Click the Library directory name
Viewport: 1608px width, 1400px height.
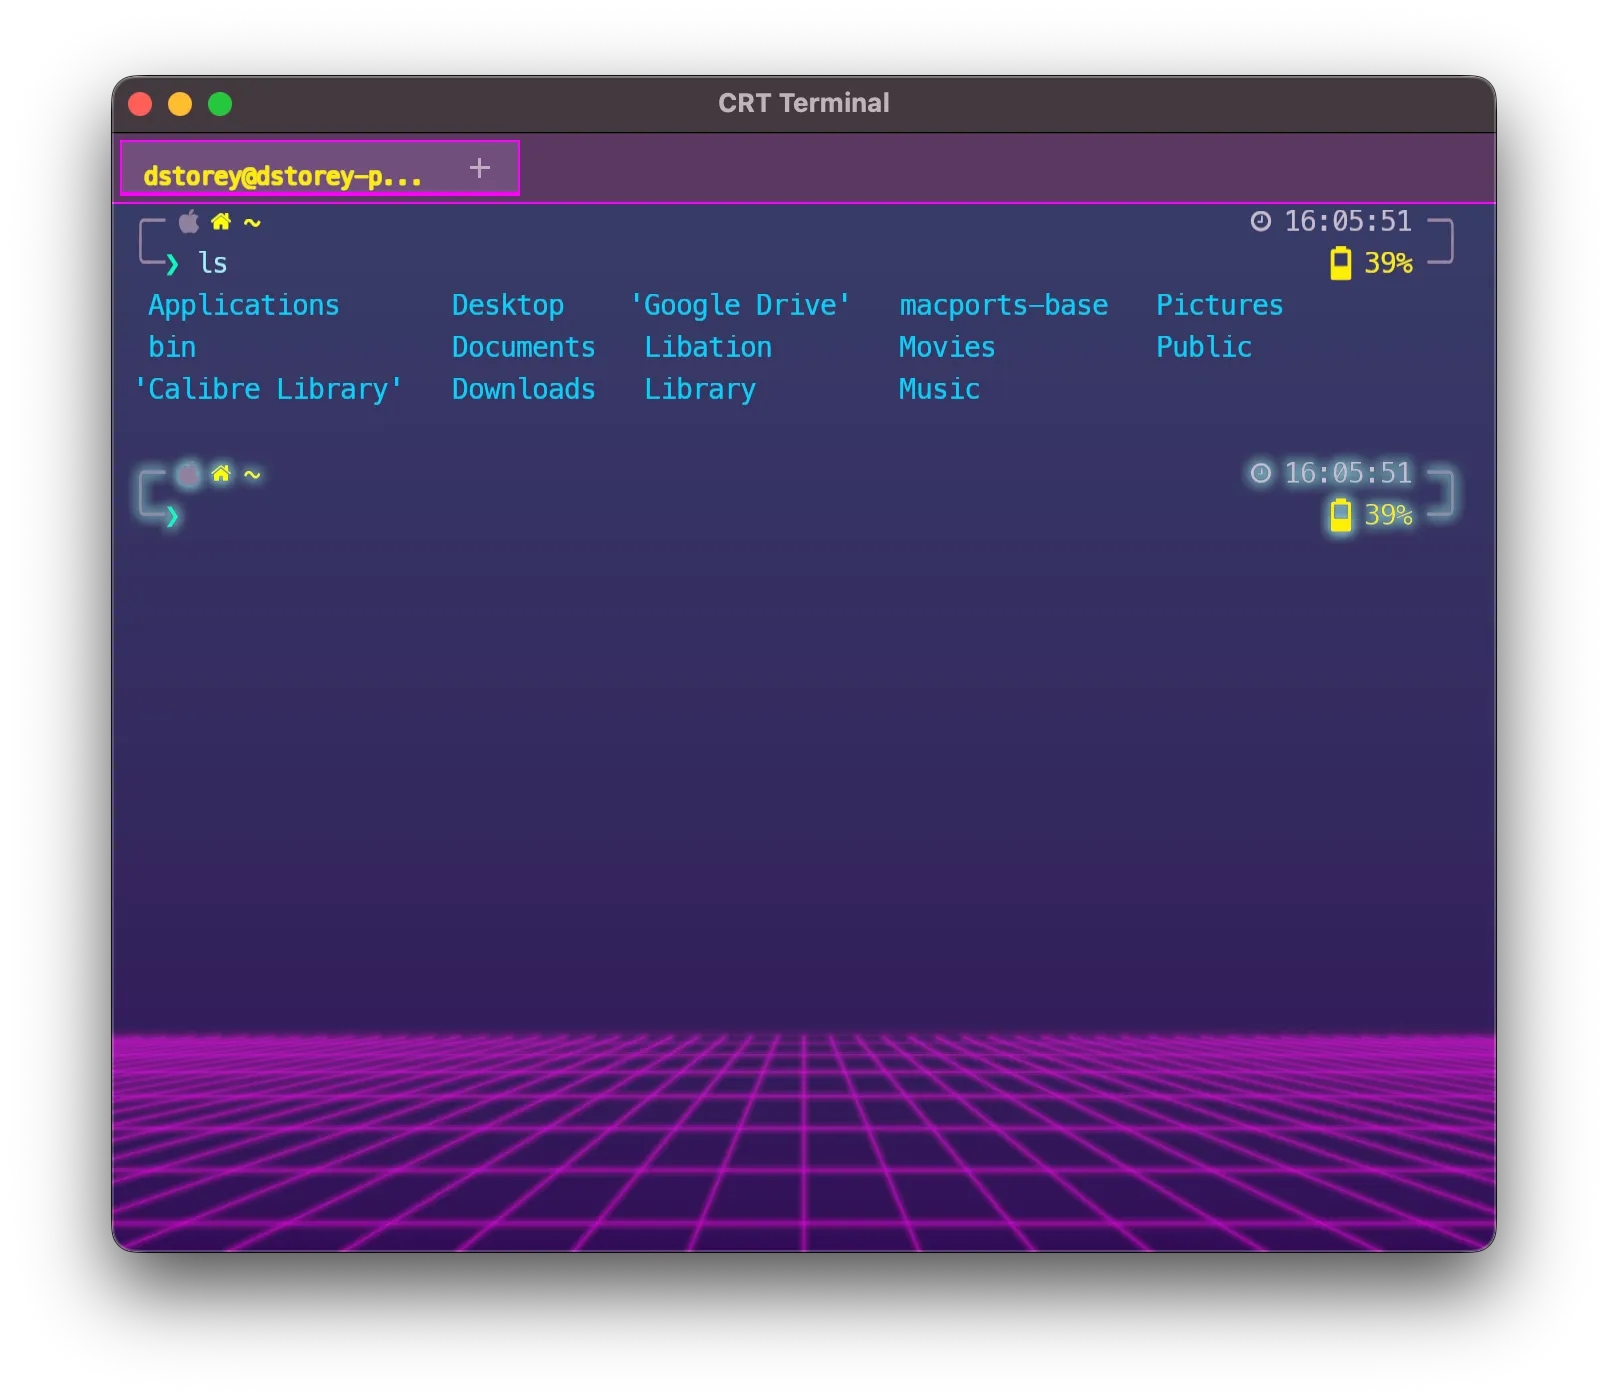click(700, 390)
